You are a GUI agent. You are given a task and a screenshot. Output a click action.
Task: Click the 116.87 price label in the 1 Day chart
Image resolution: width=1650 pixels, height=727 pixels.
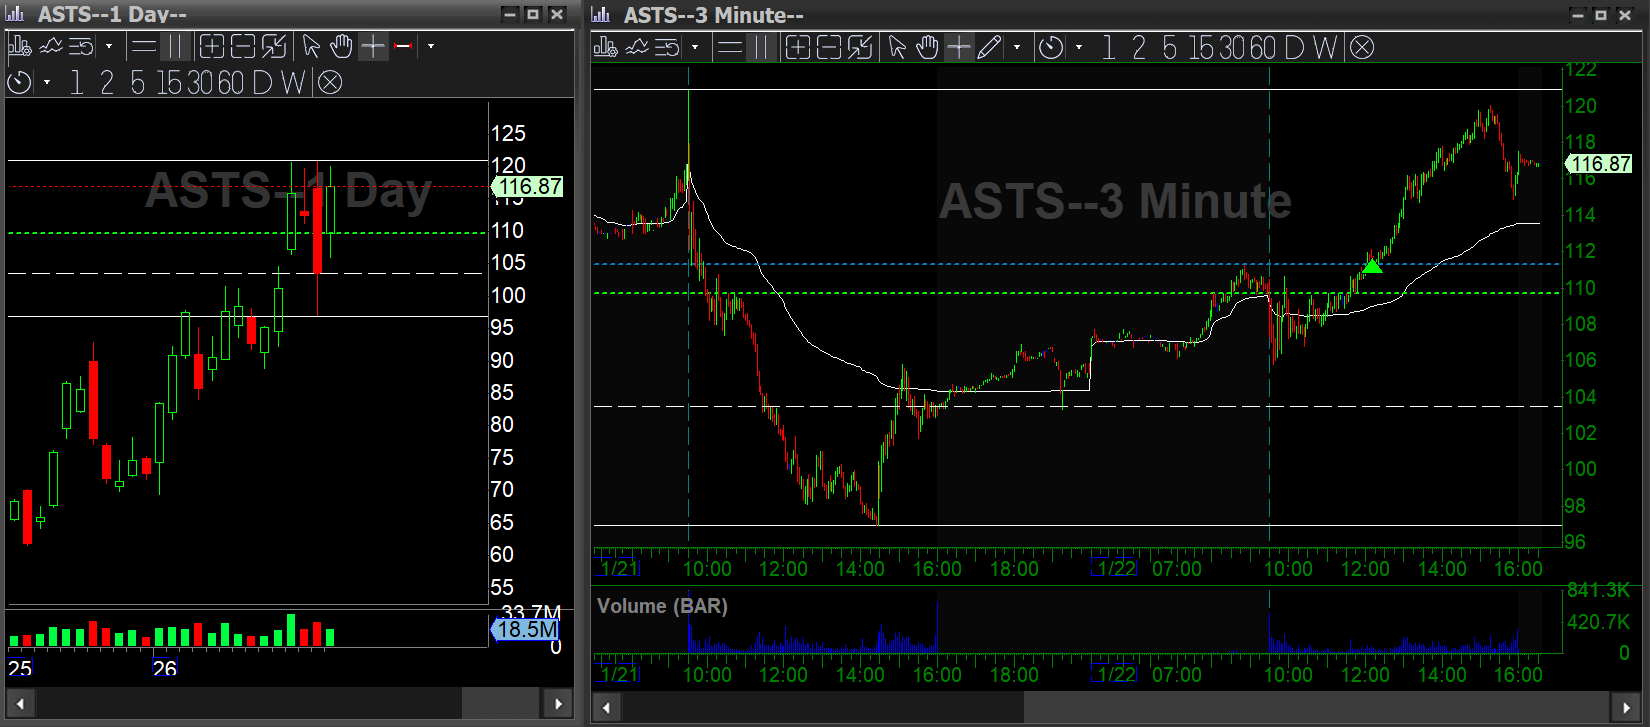(x=529, y=186)
